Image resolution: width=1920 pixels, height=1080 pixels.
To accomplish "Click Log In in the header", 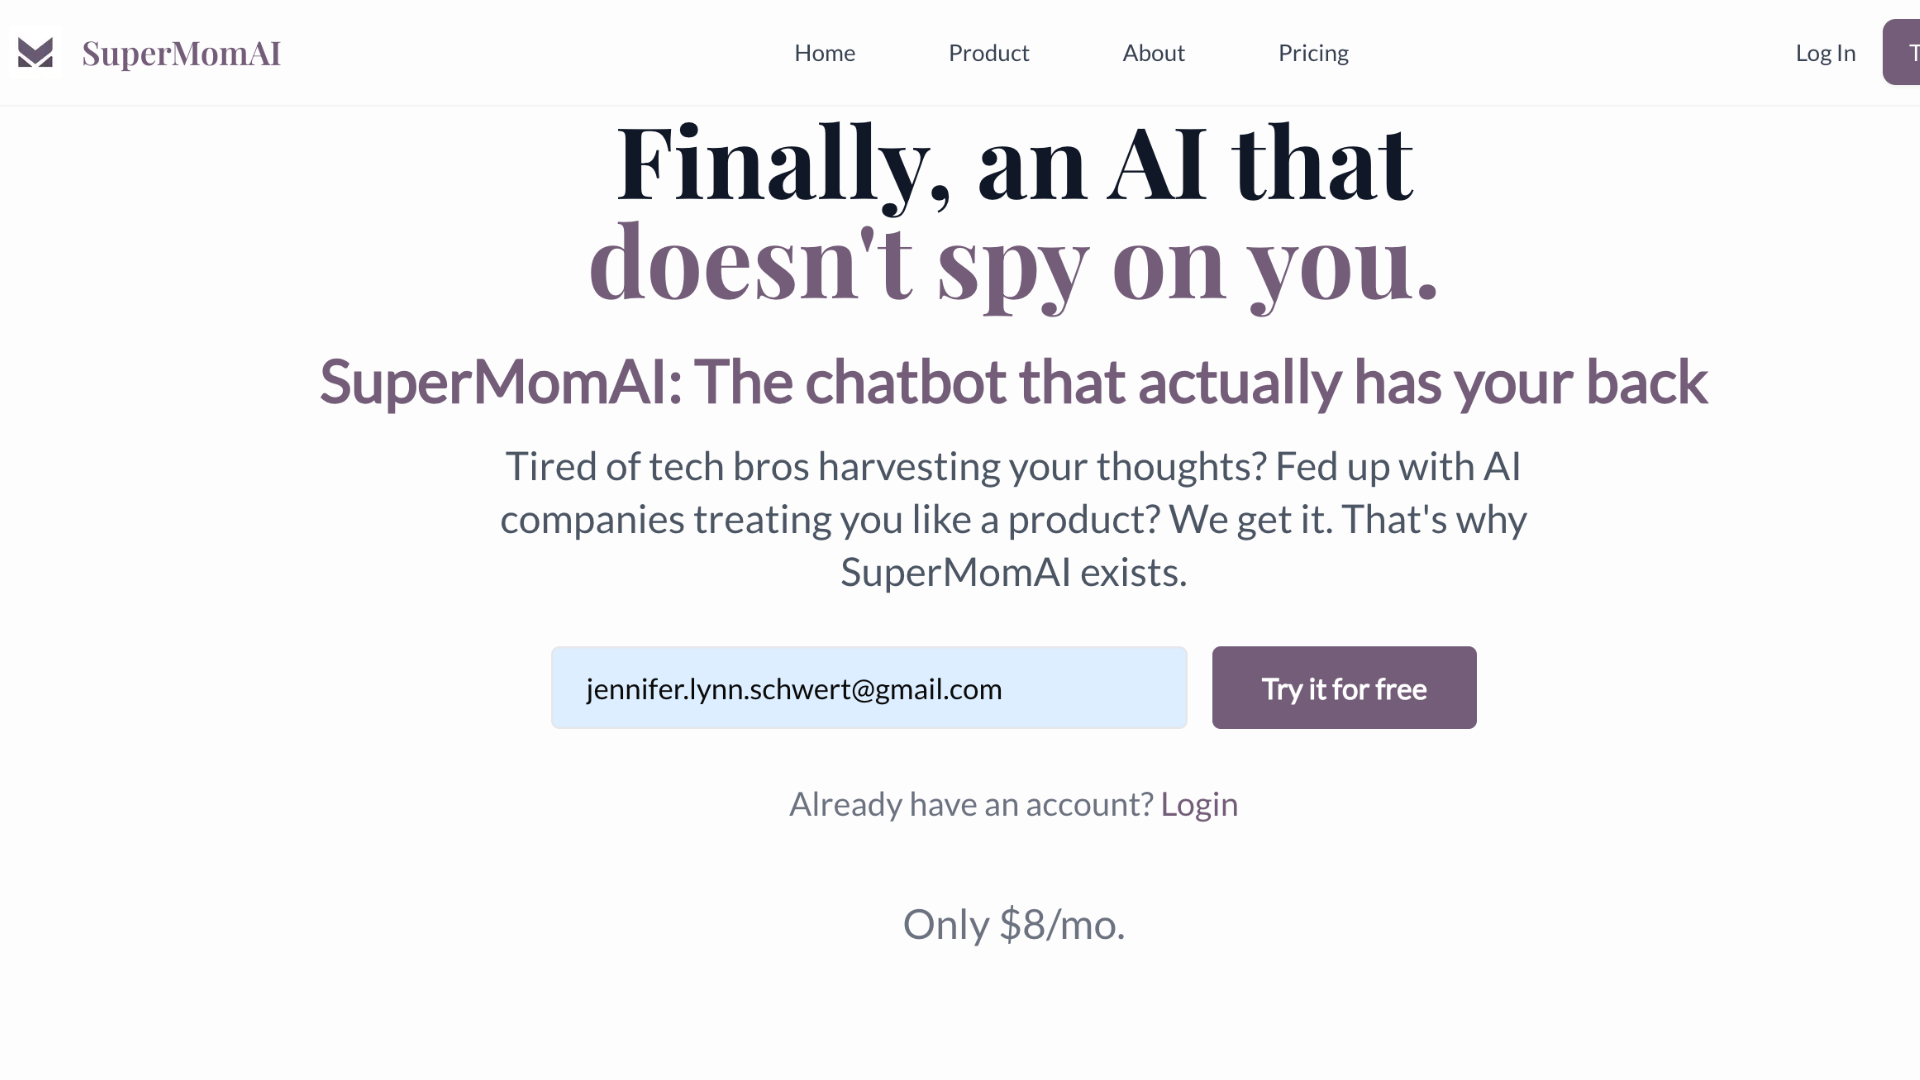I will [1825, 53].
